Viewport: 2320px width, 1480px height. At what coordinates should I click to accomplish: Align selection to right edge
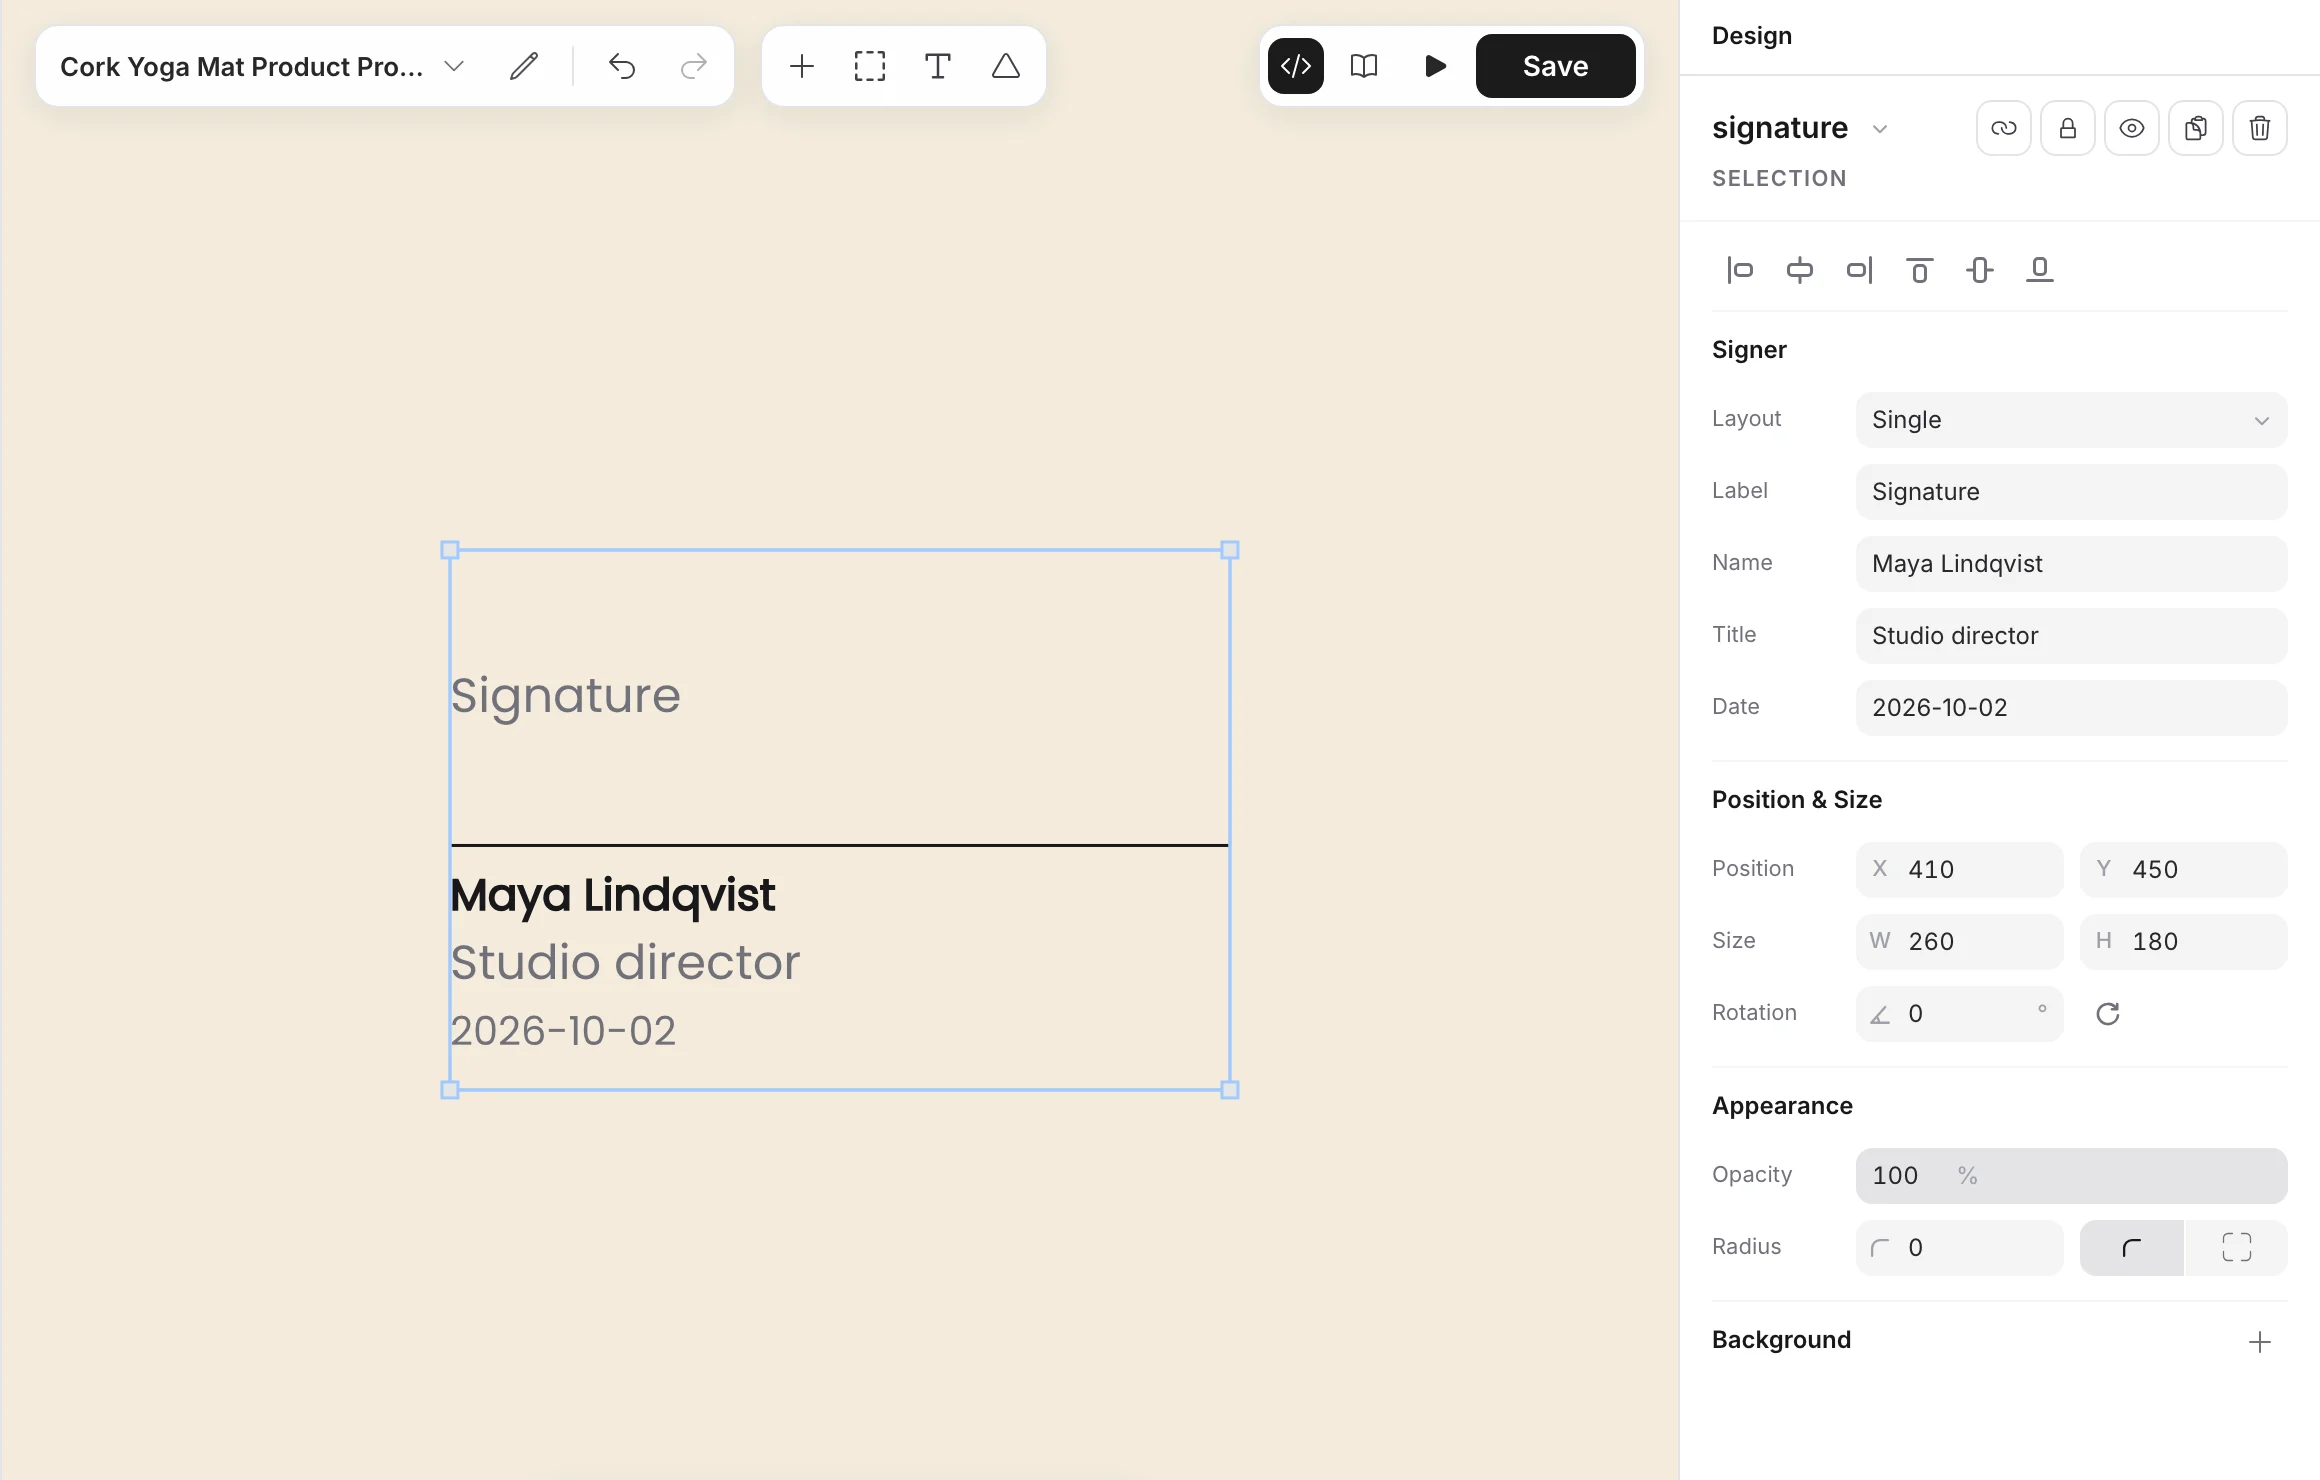(1860, 270)
